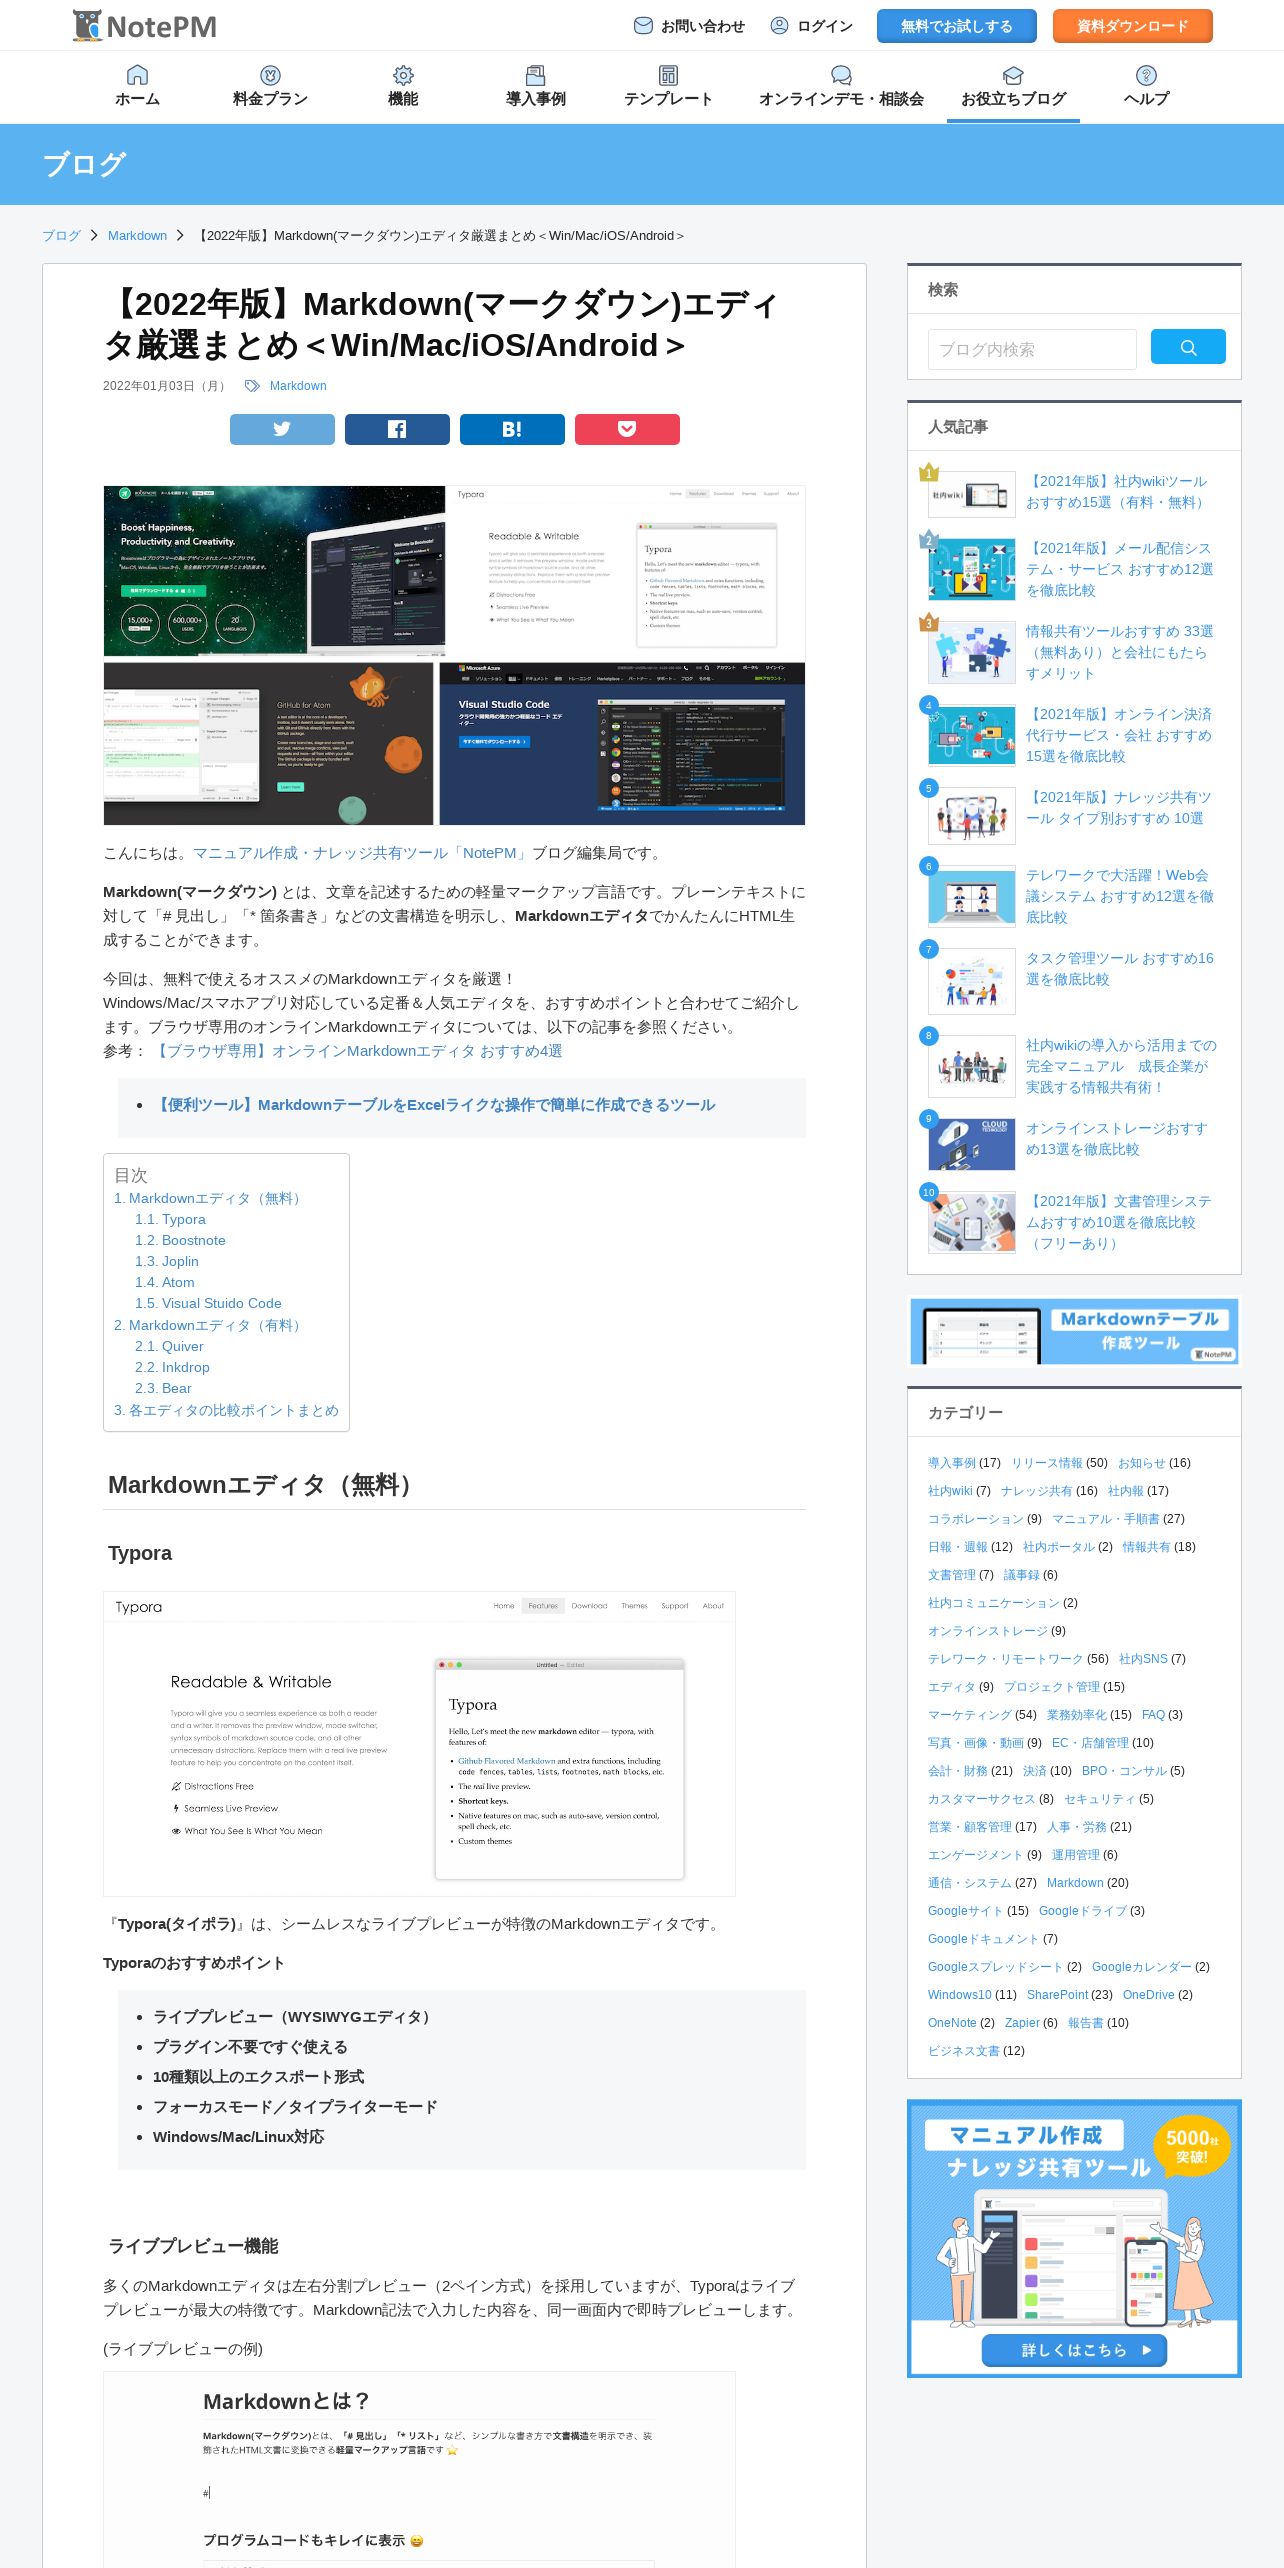Viewport: 1284px width, 2568px height.
Task: Open popular article 1 社内wikiツール thumbnail
Action: click(x=972, y=493)
